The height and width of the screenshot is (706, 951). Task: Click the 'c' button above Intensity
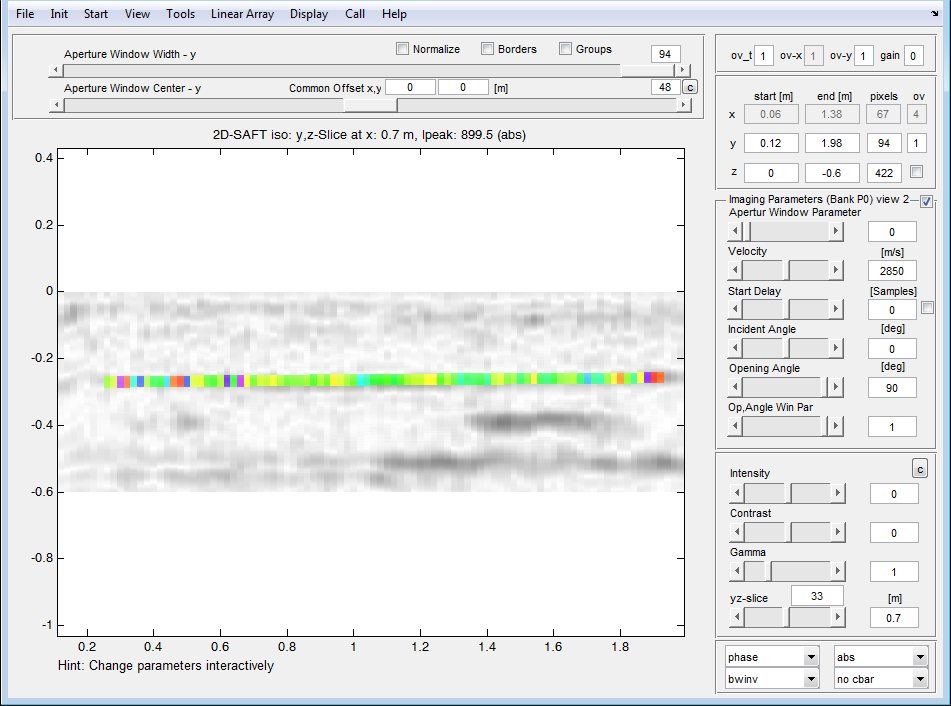(920, 469)
